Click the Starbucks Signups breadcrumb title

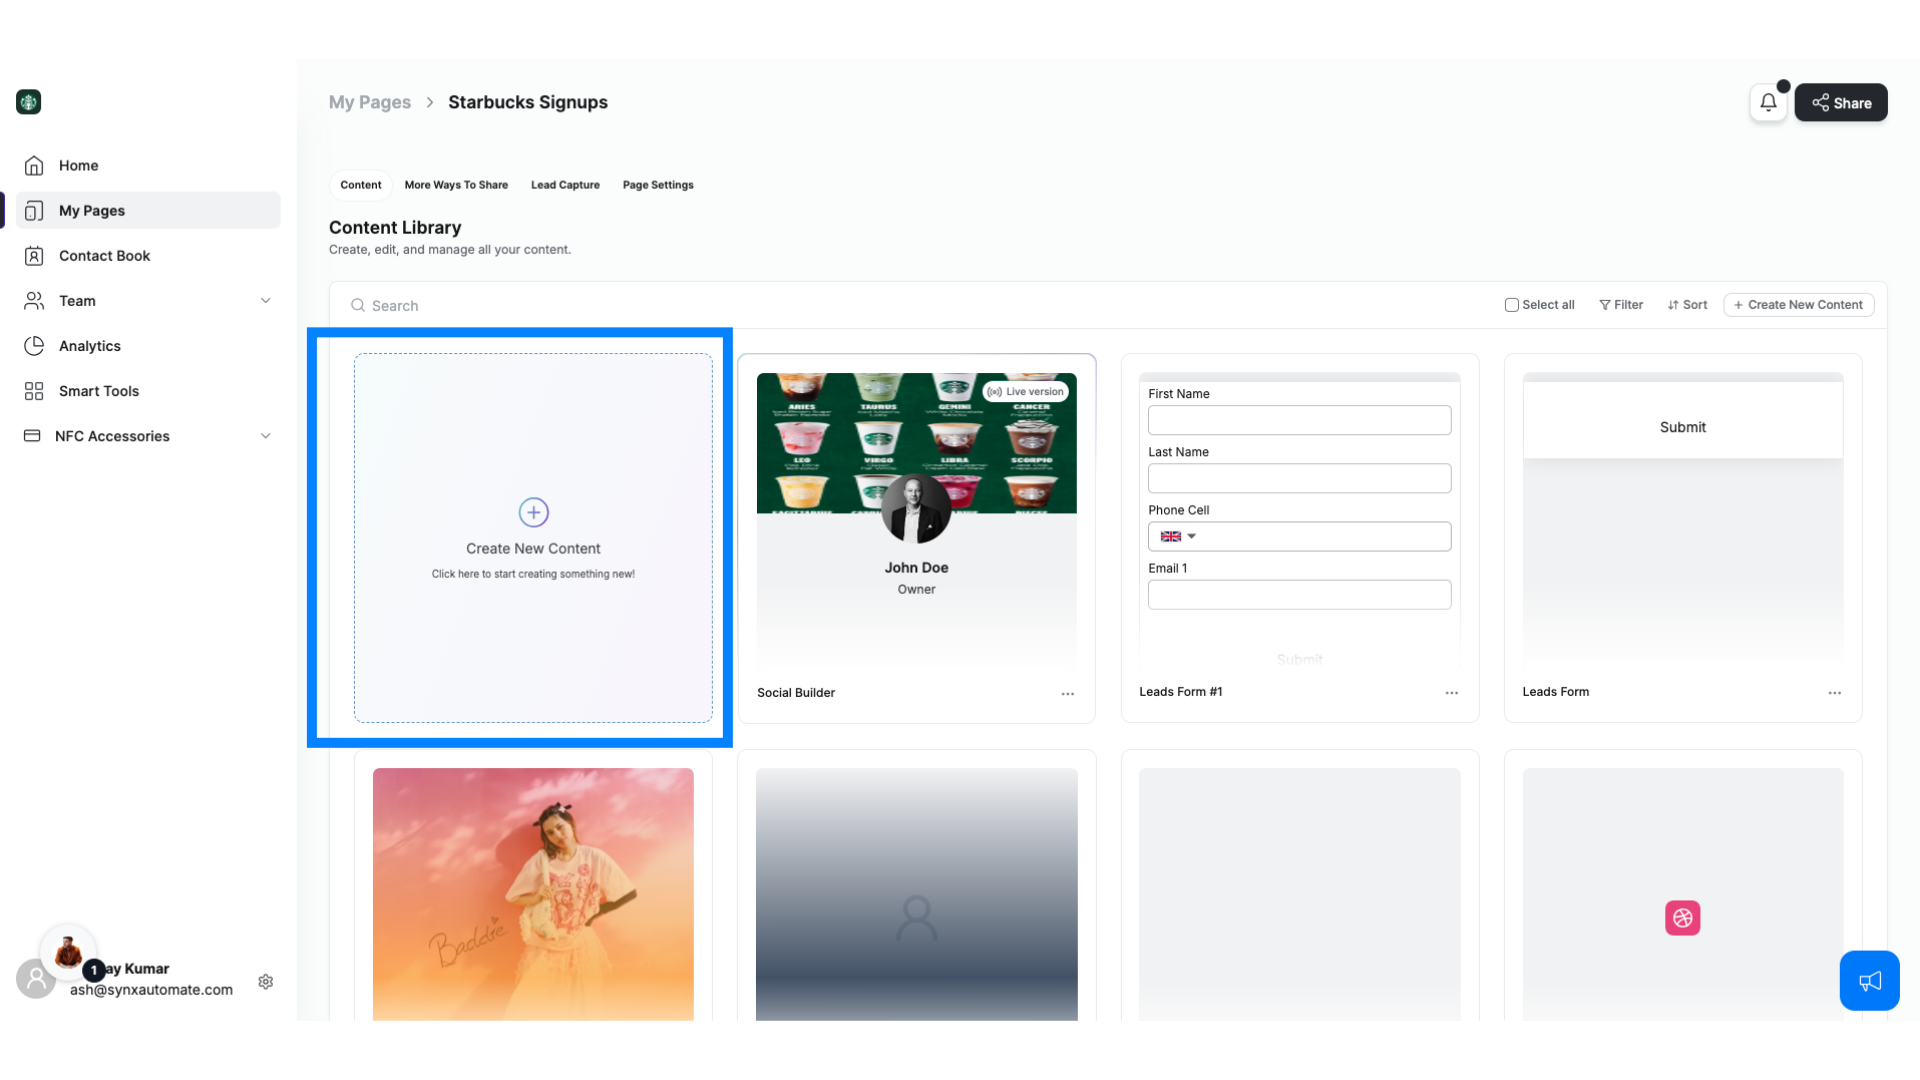pos(528,102)
